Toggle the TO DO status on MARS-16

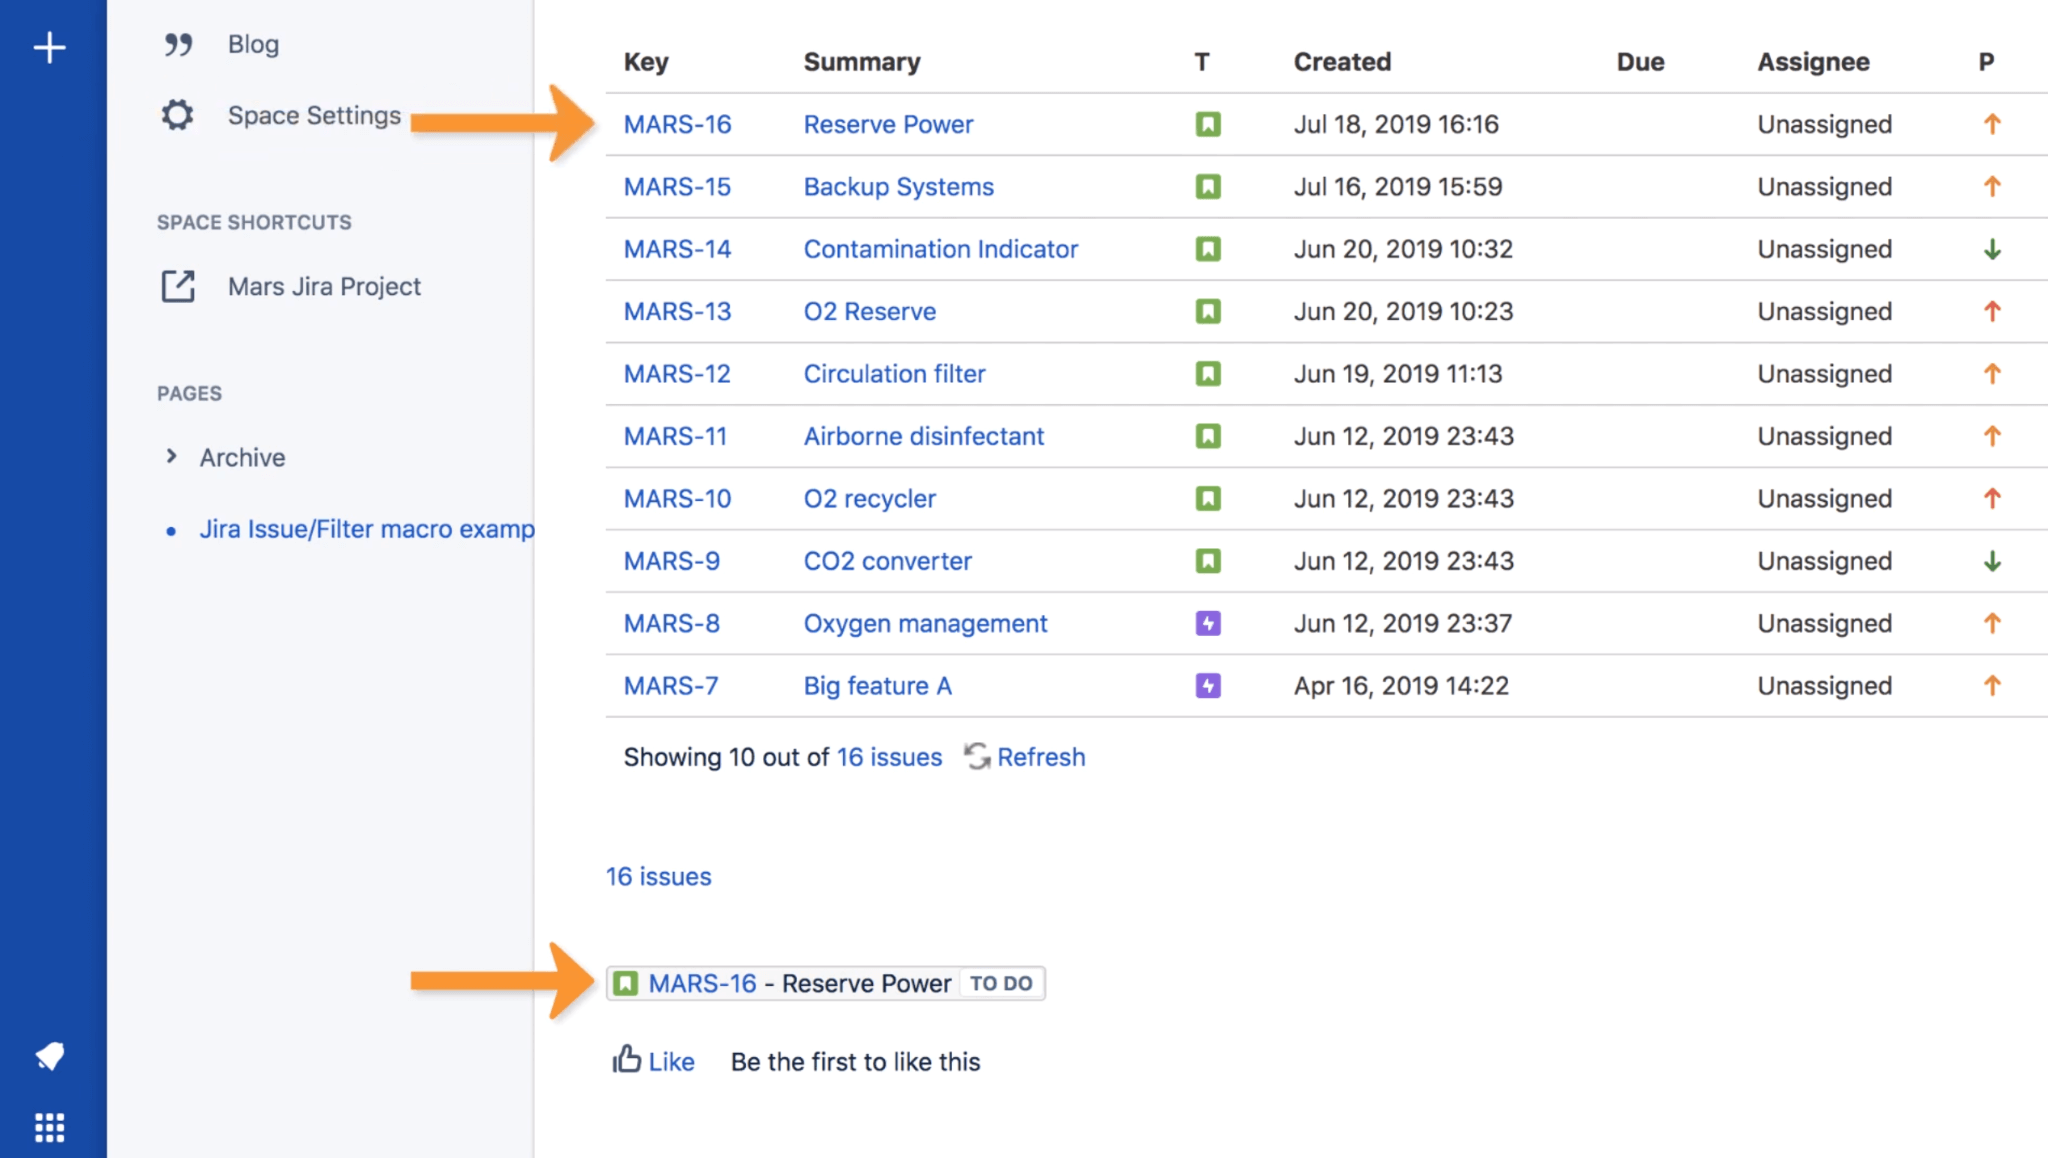pyautogui.click(x=1001, y=982)
